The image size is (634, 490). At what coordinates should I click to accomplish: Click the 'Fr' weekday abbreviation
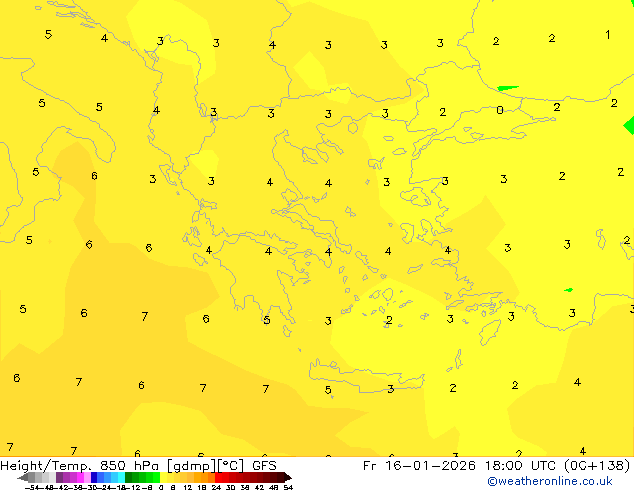[x=369, y=465]
